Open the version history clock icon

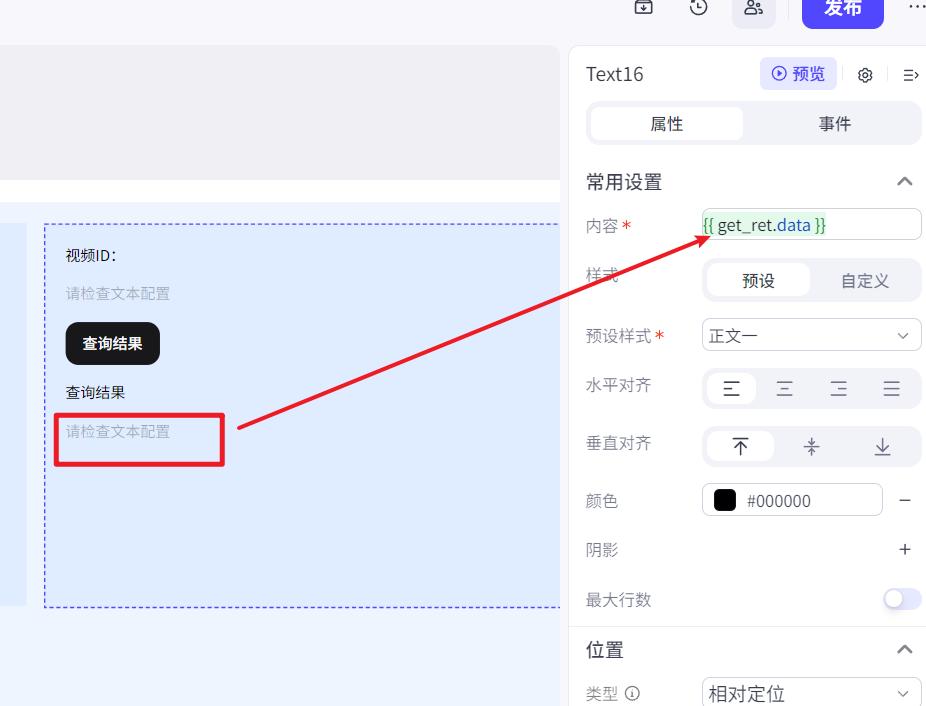tap(698, 8)
